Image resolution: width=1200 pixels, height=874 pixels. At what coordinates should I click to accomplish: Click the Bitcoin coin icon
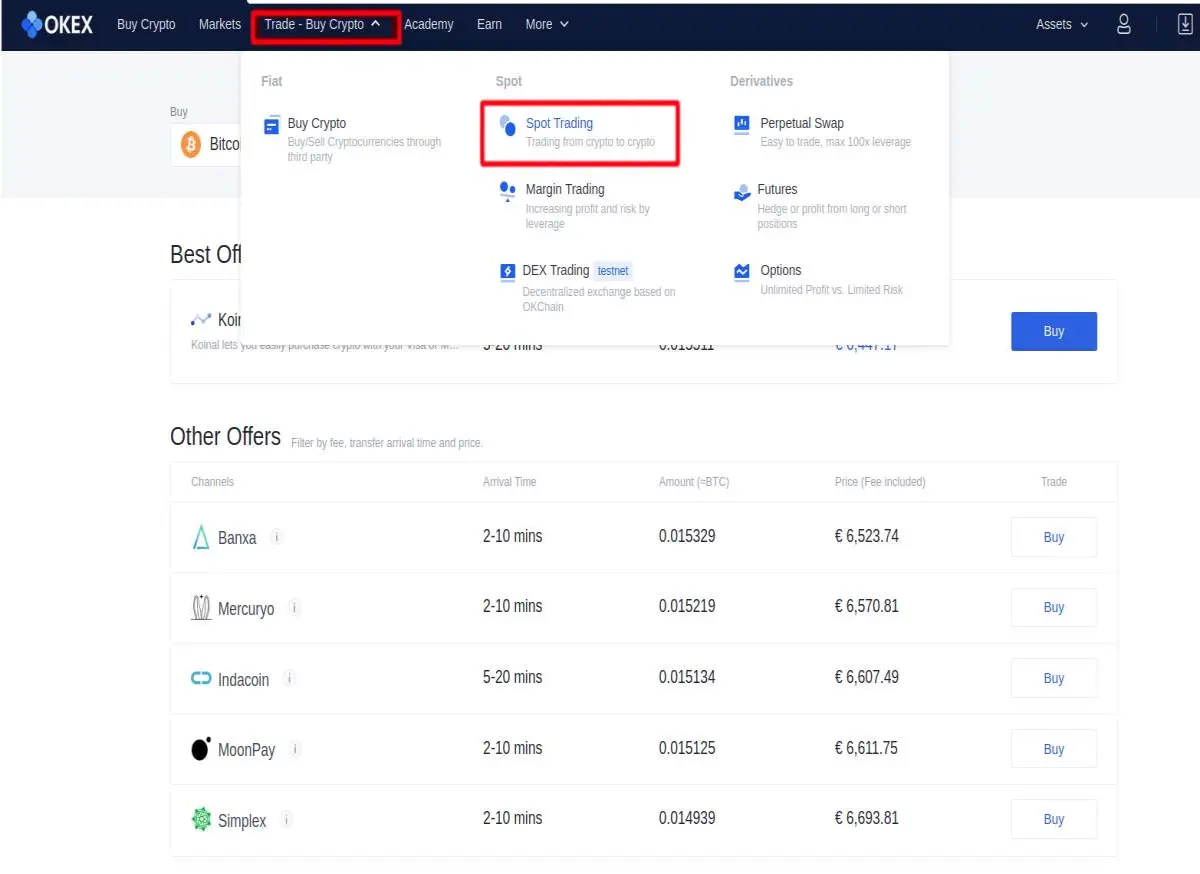(191, 146)
